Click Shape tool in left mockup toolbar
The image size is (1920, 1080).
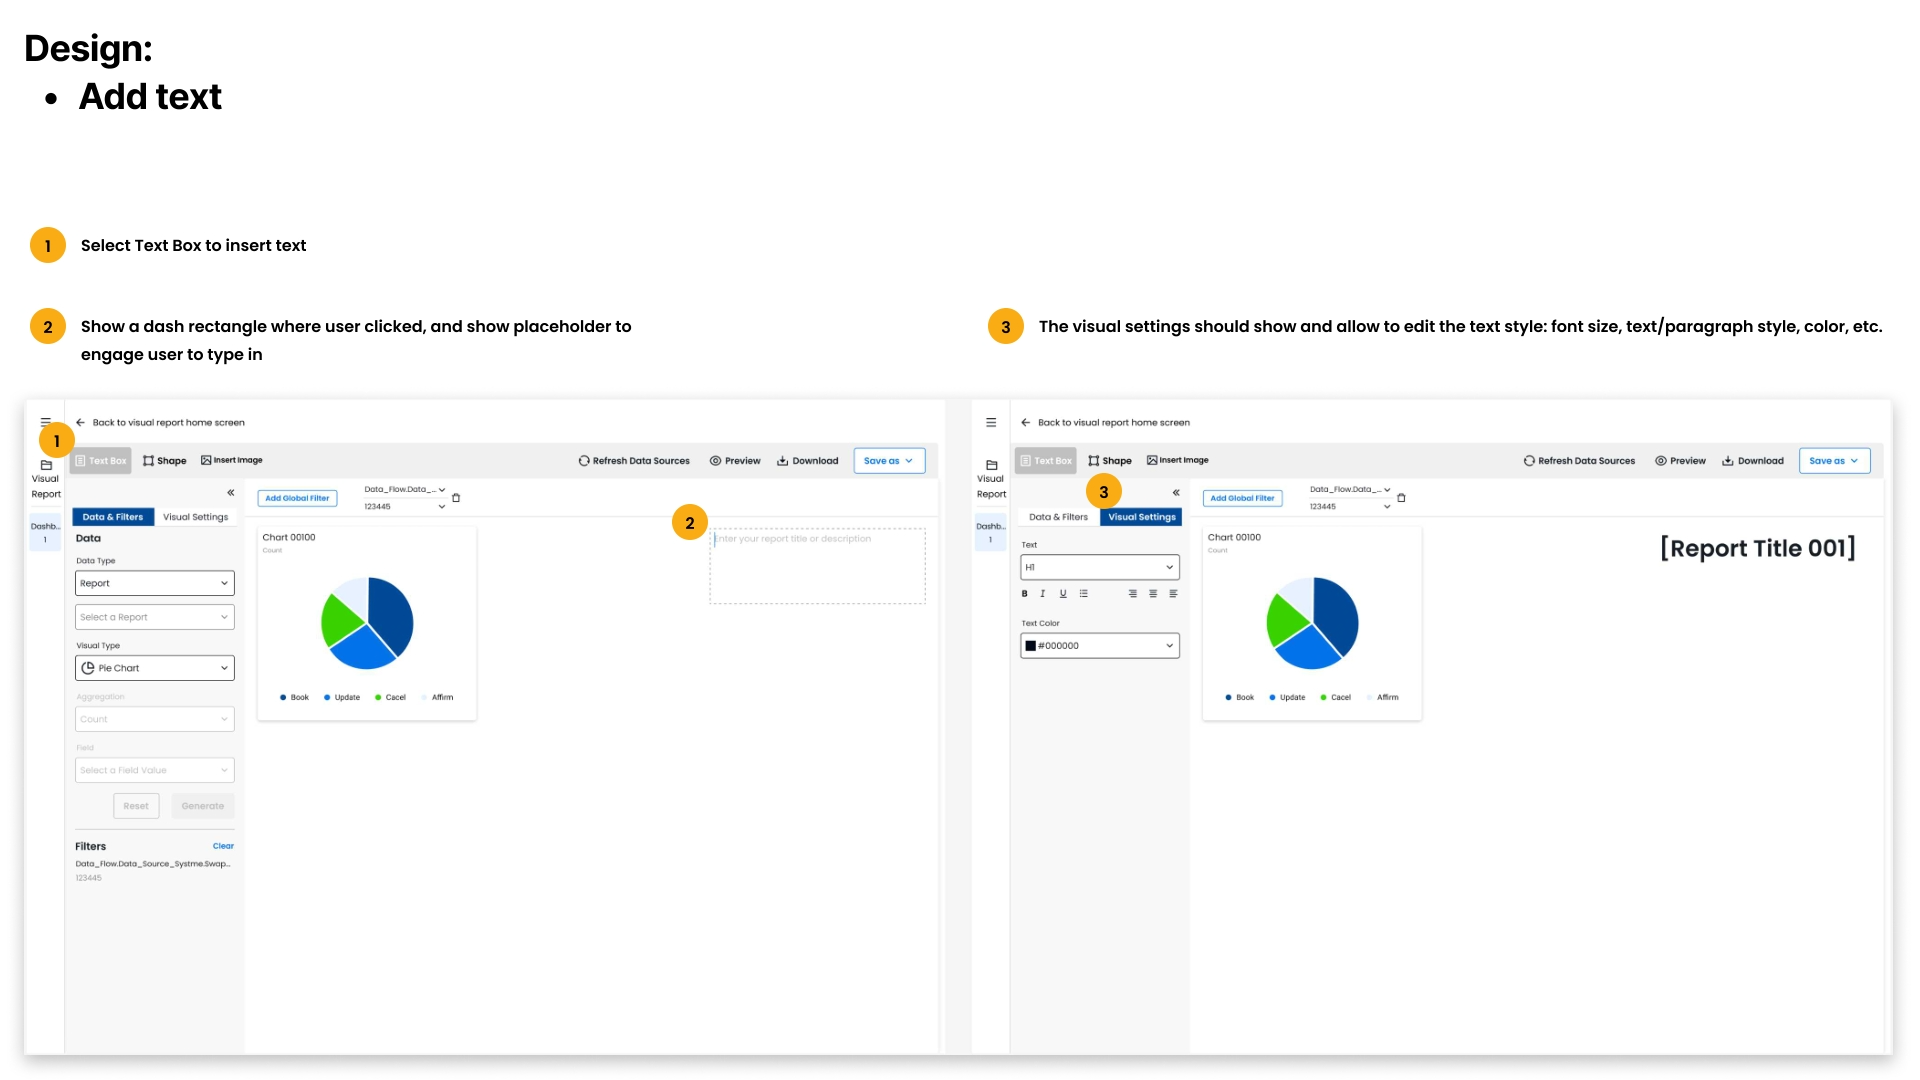165,461
